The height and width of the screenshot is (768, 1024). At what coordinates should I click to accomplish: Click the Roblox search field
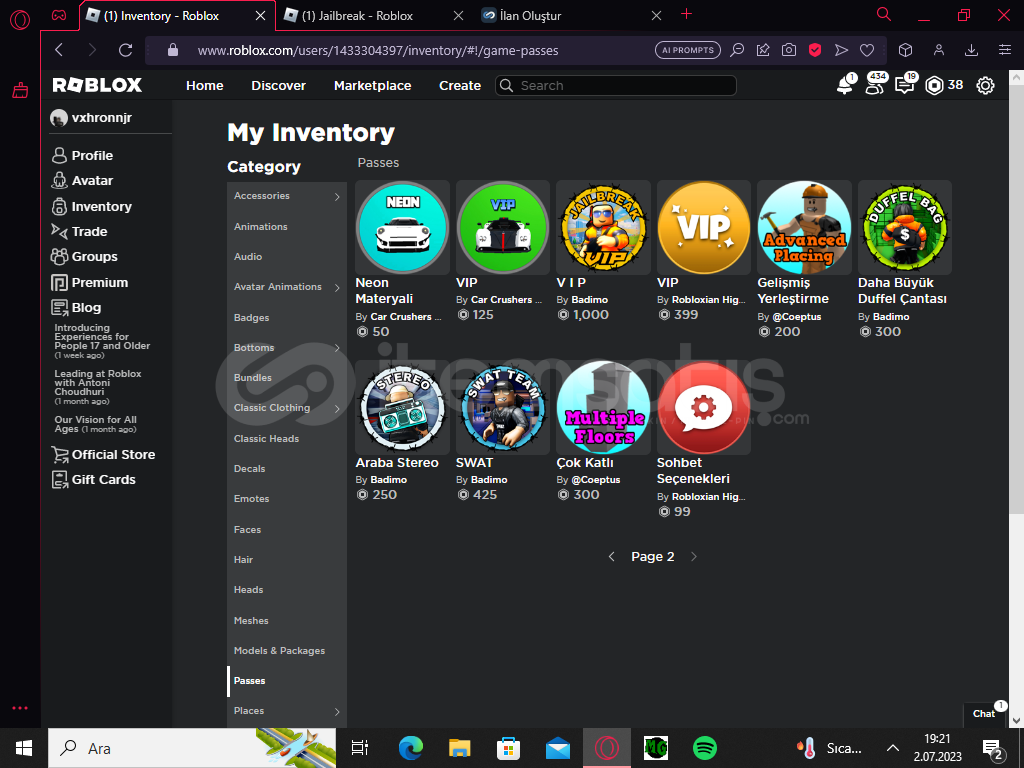point(616,86)
